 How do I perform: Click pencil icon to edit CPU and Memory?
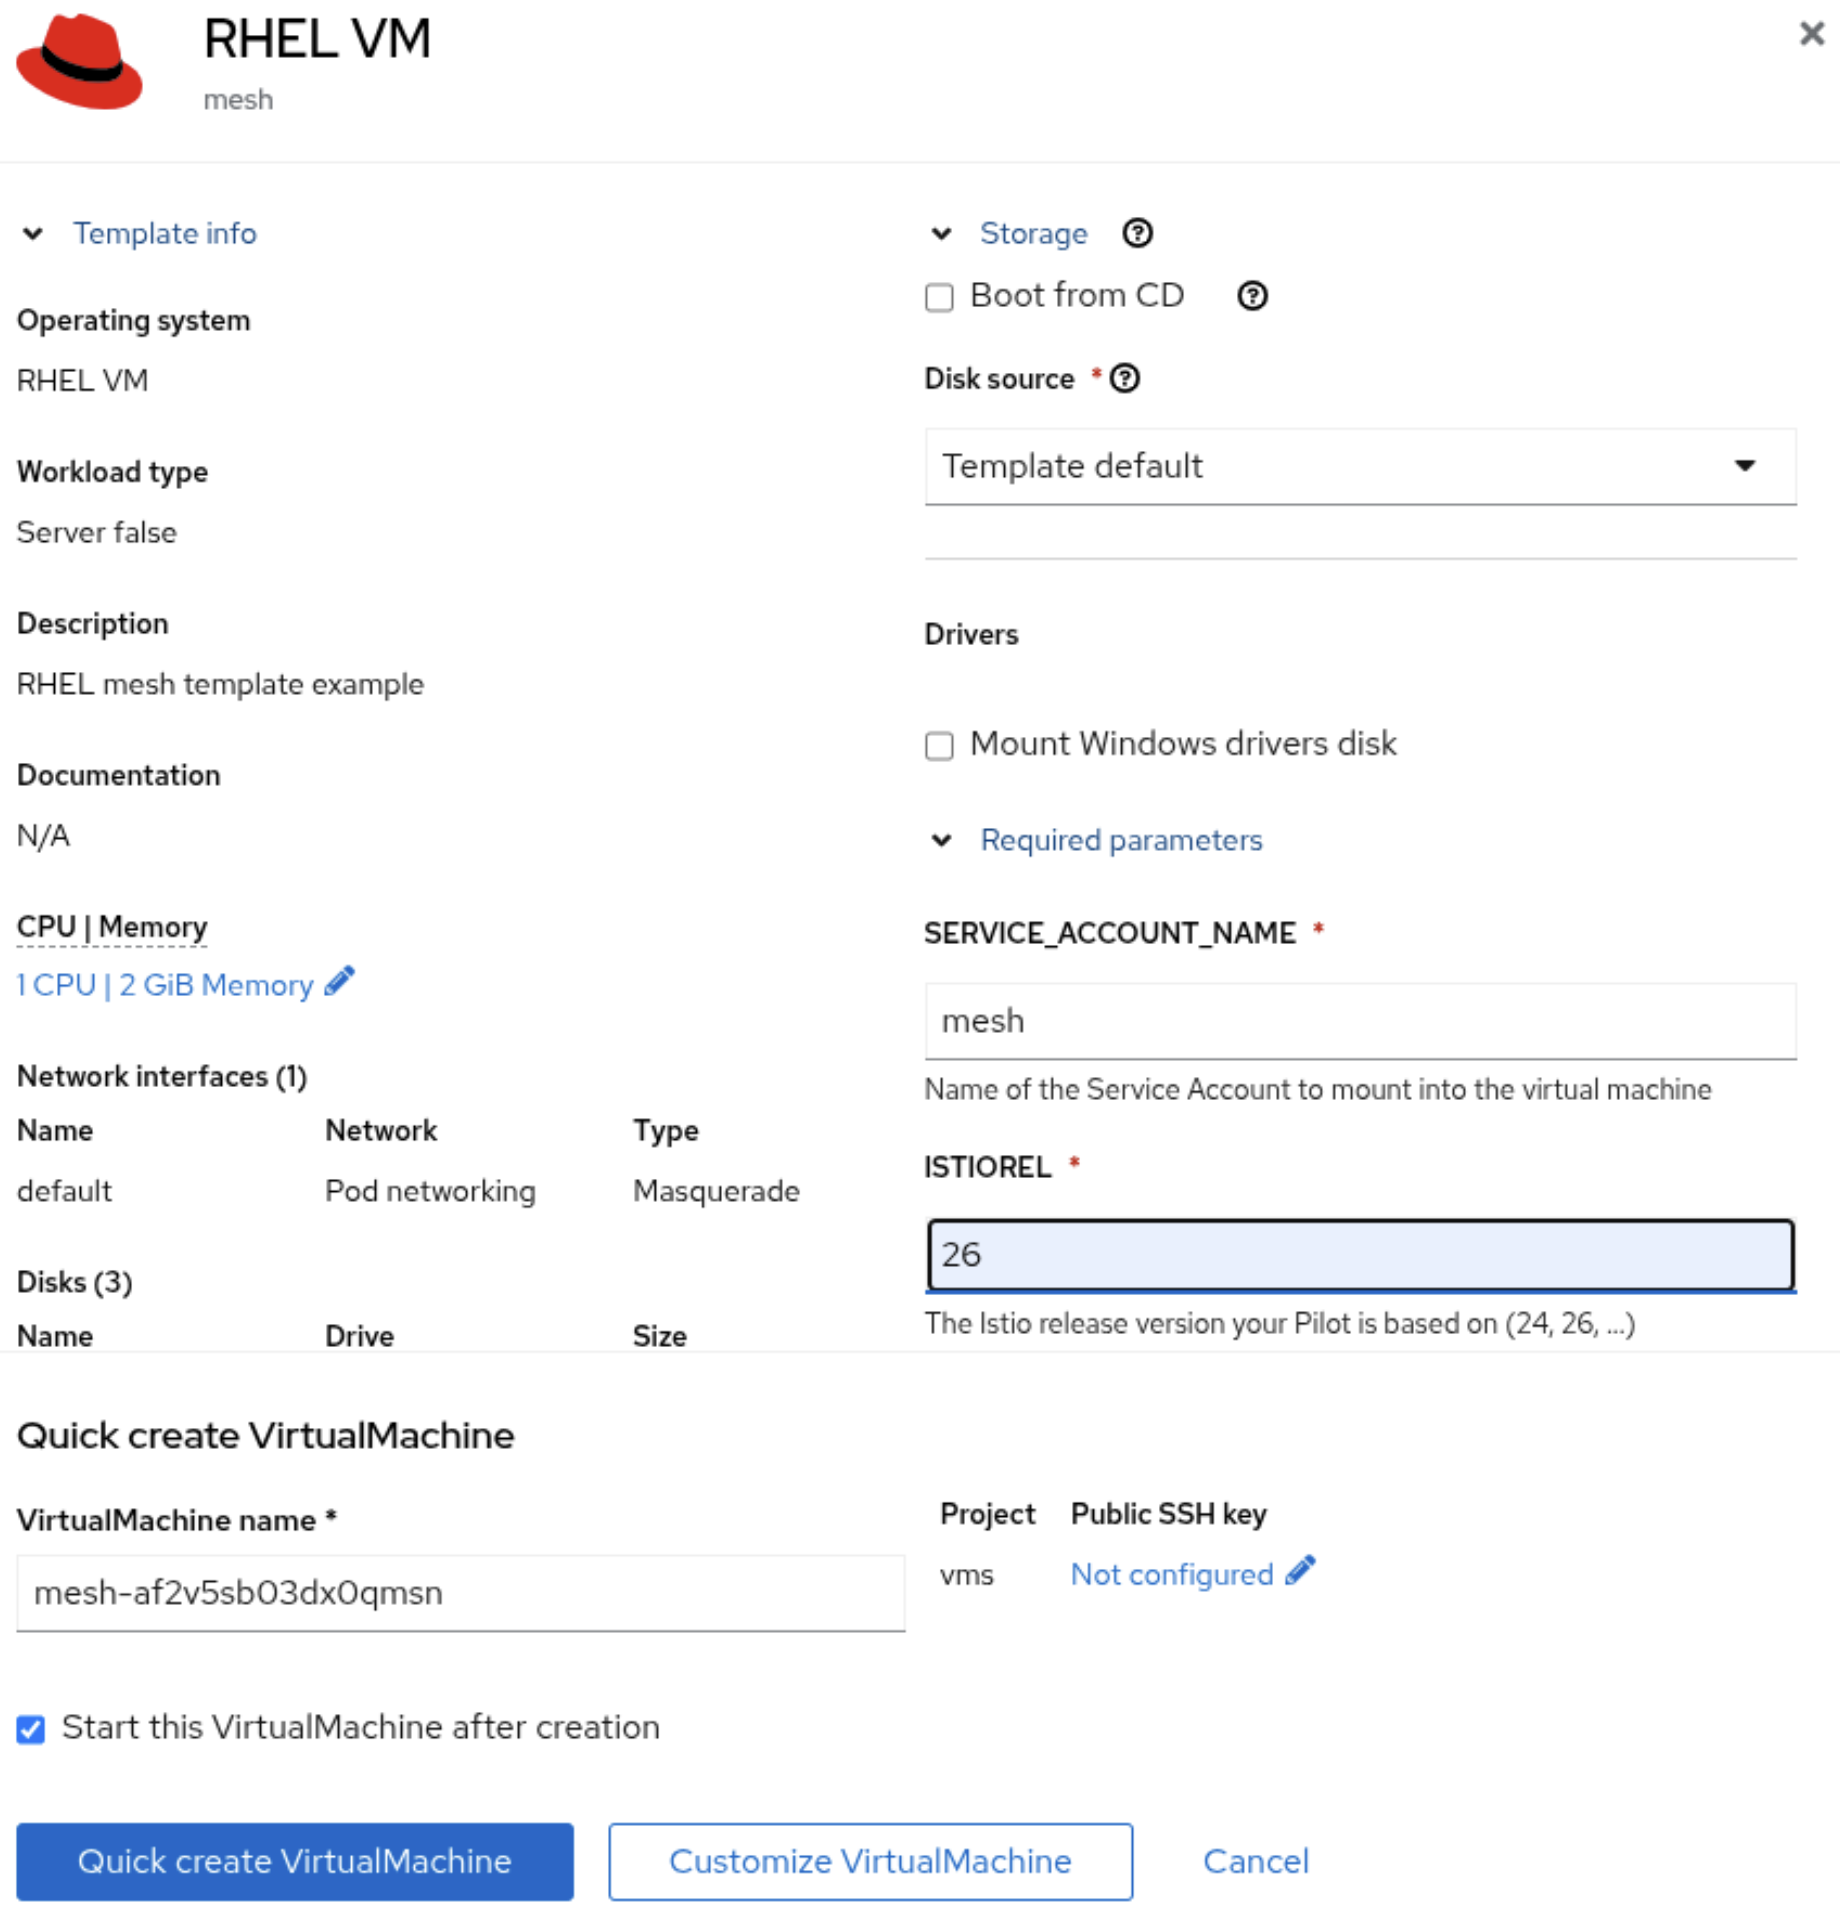340,982
